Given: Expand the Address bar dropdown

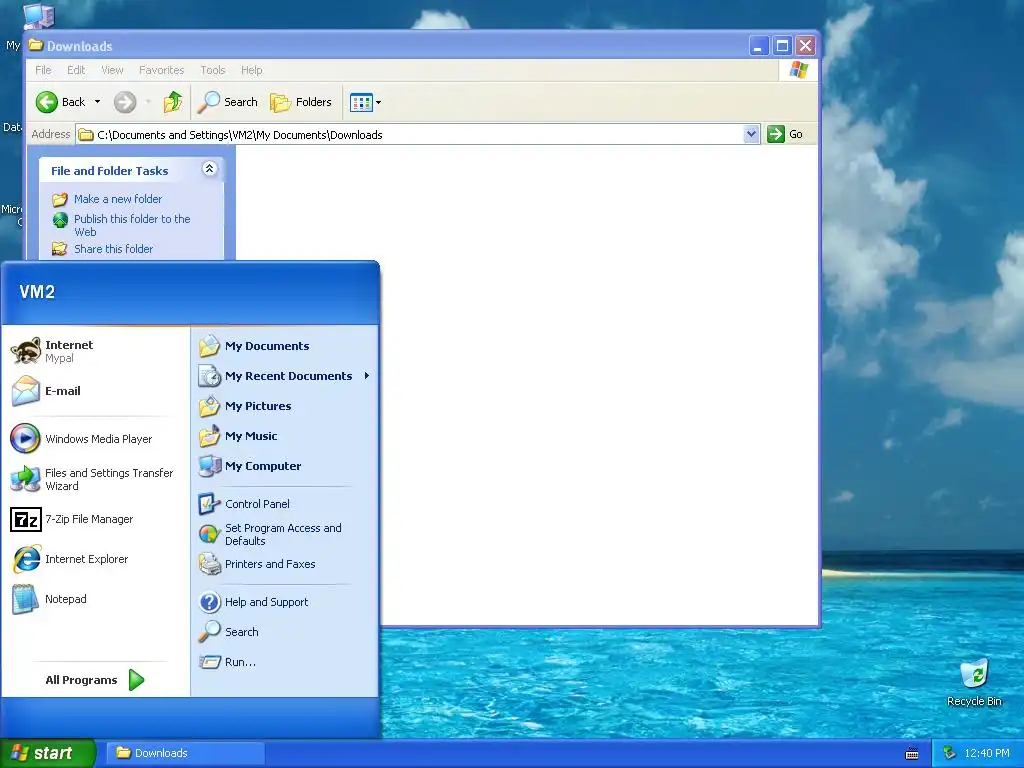Looking at the screenshot, I should tap(751, 135).
